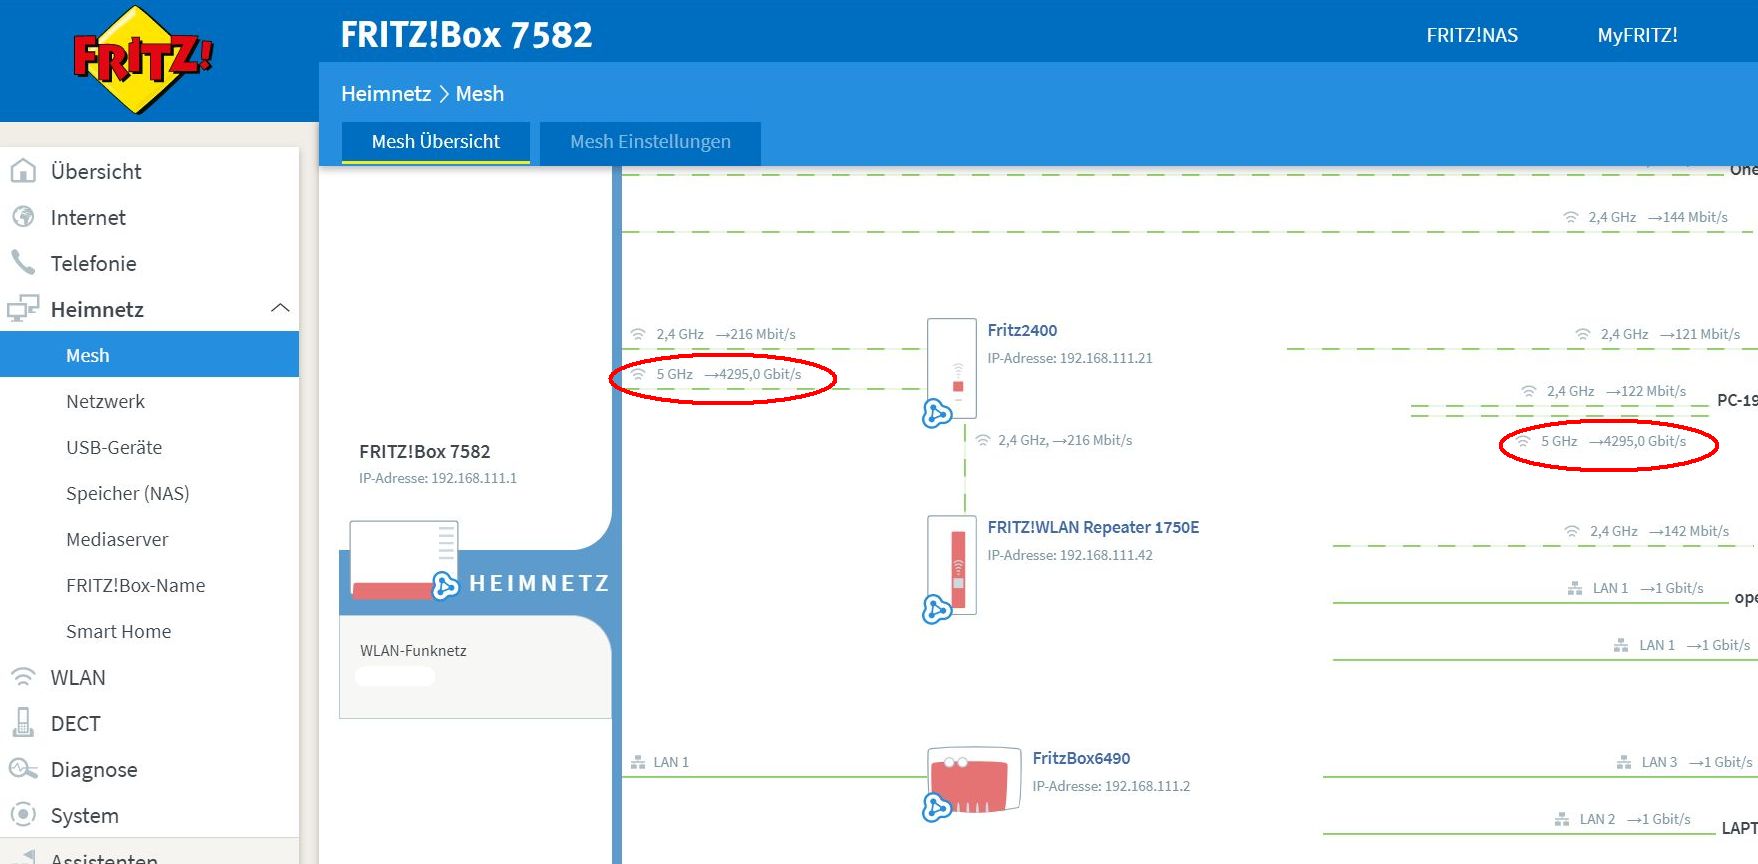The height and width of the screenshot is (864, 1758).
Task: Click the LAN 1 port icon near FritzBox6490
Action: pos(638,762)
